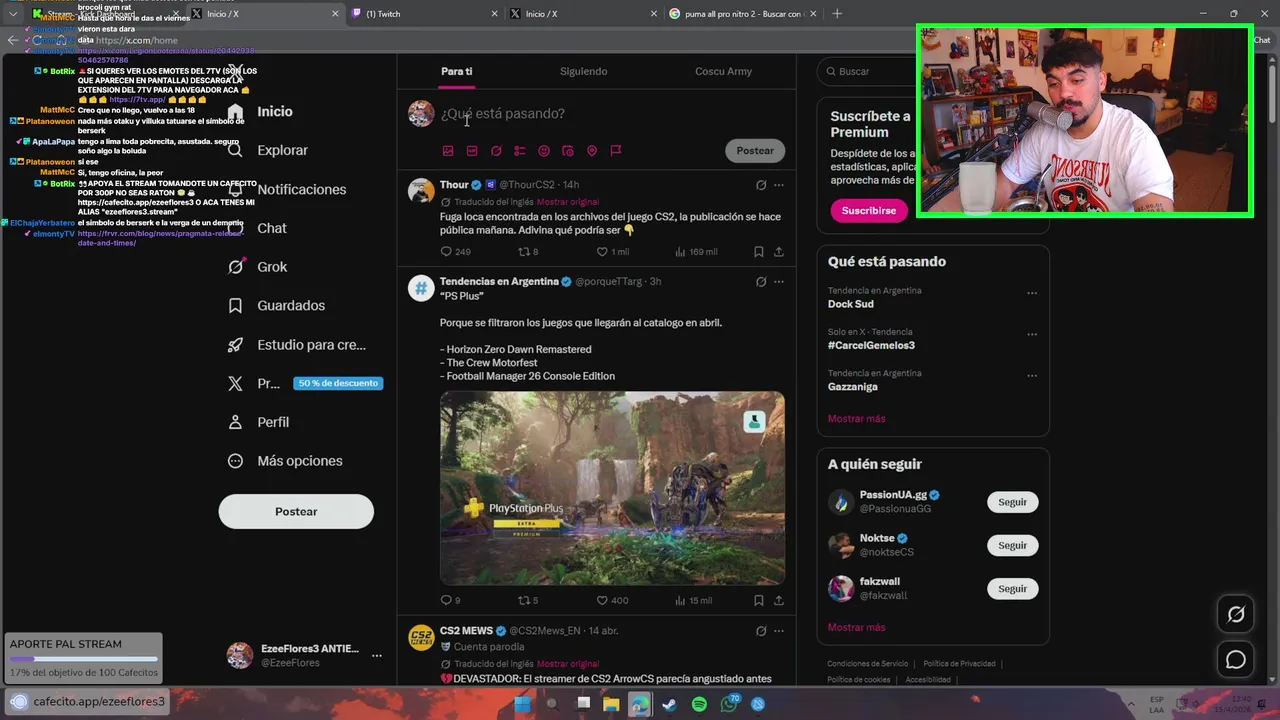Open options for Dock Sud trend

pos(1032,294)
